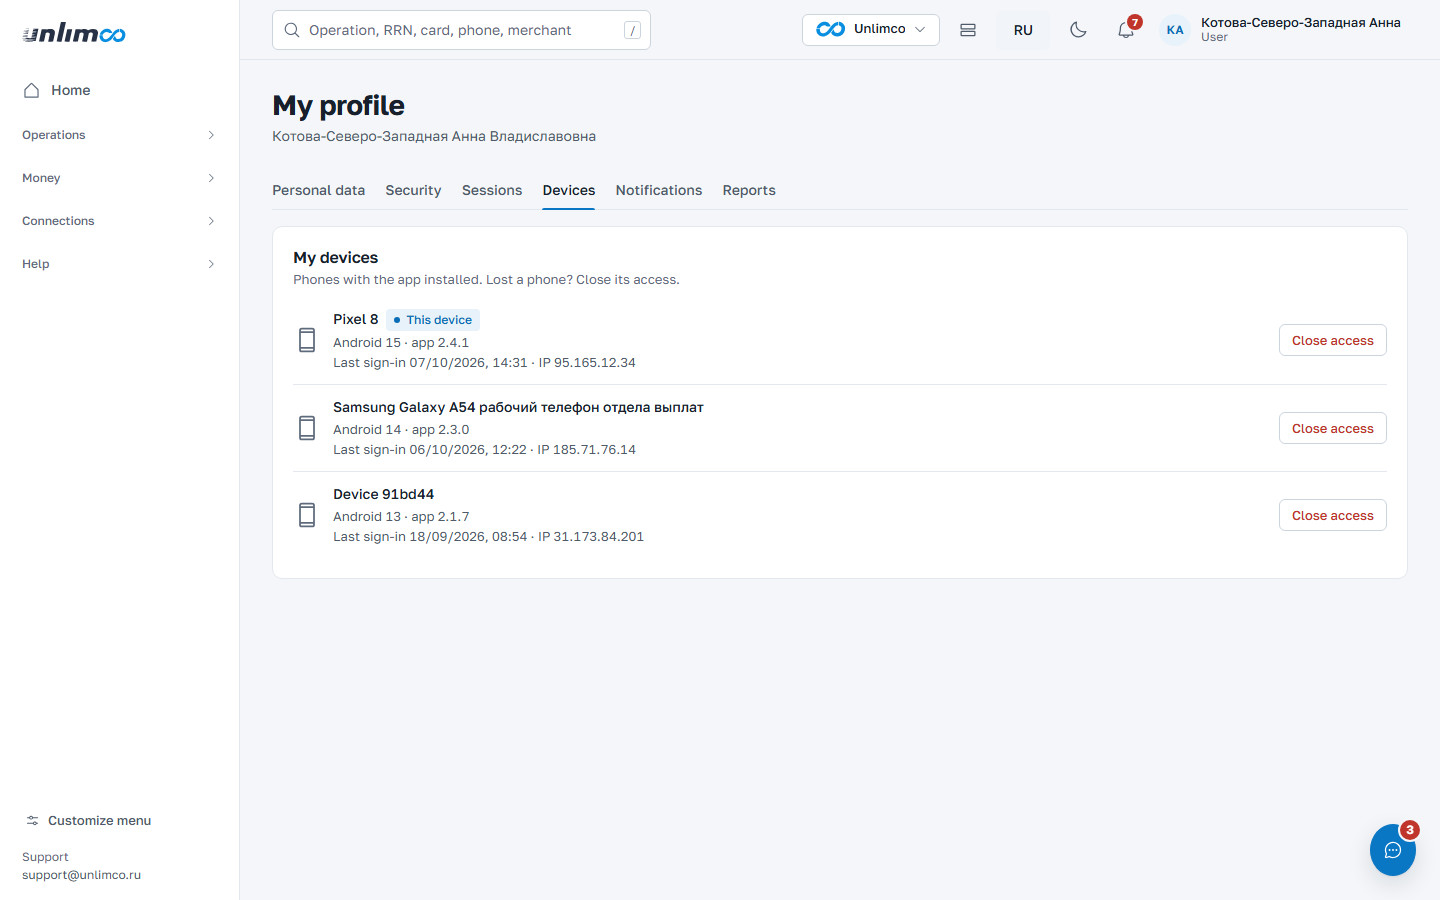
Task: Expand the Operations sidebar section
Action: point(120,135)
